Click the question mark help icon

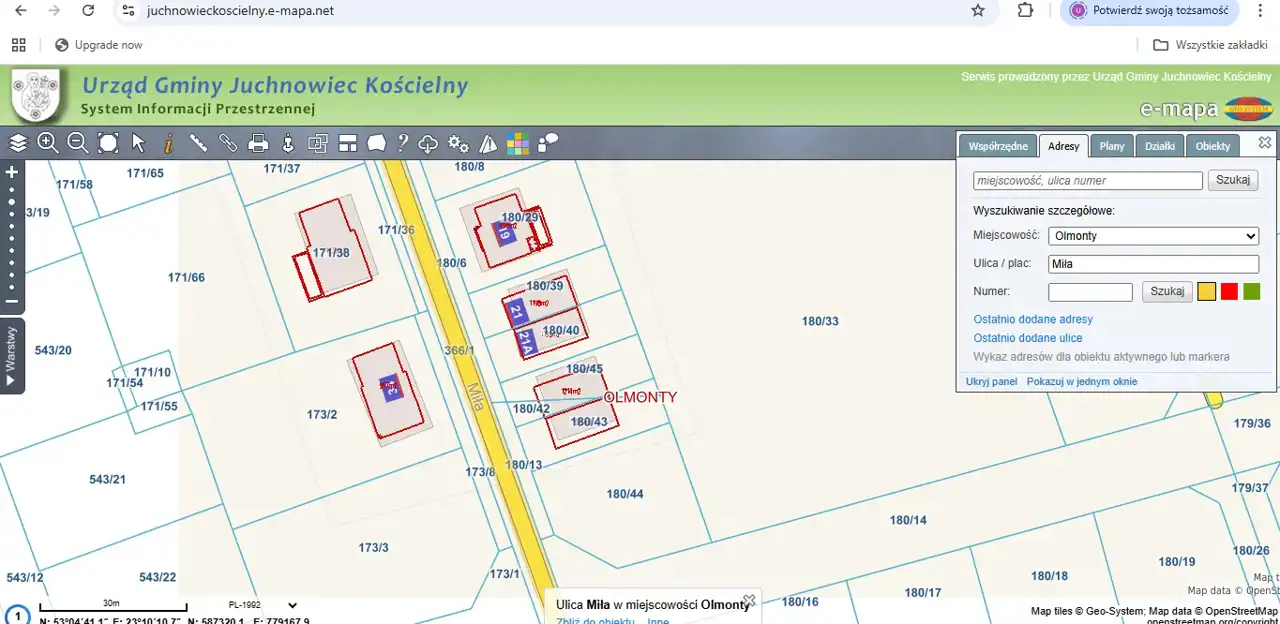click(403, 143)
